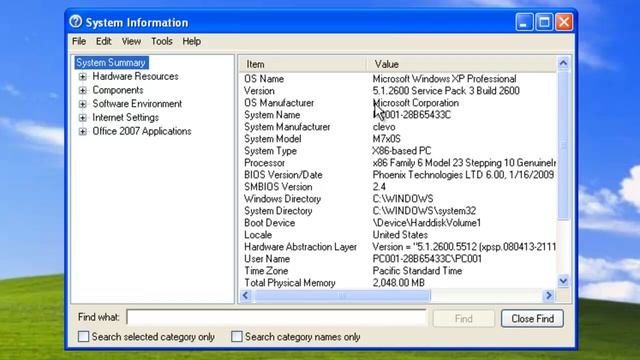640x360 pixels.
Task: Open the File menu
Action: click(79, 41)
